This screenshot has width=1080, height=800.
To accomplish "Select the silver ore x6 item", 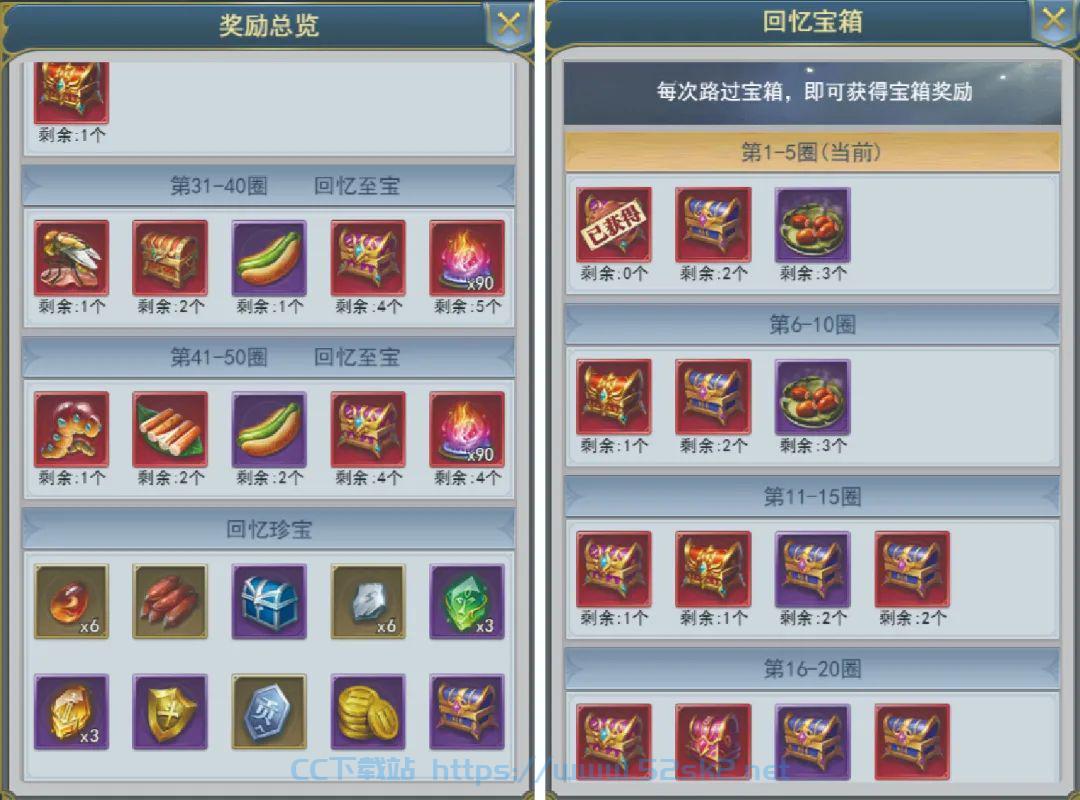I will (368, 602).
